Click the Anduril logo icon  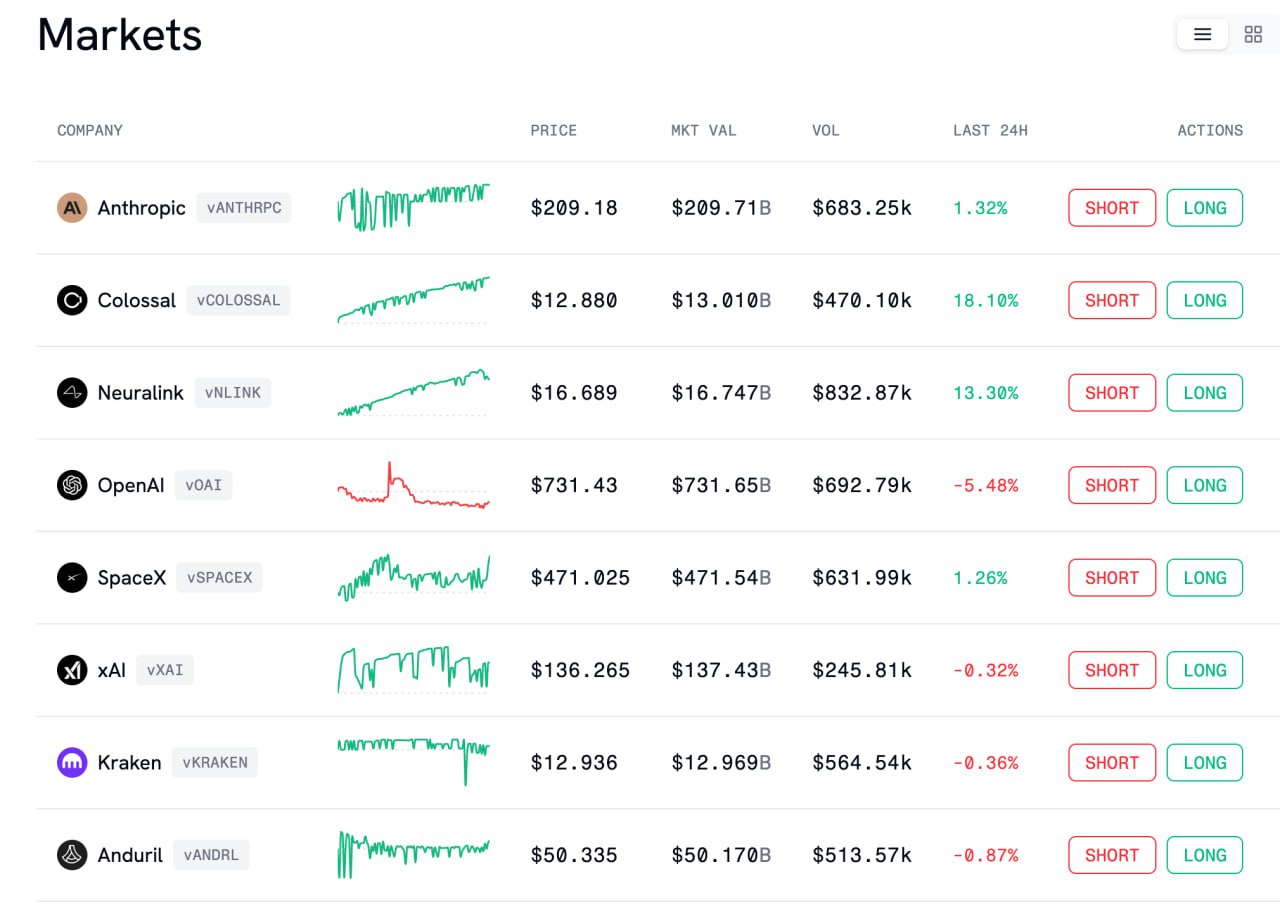coord(72,855)
